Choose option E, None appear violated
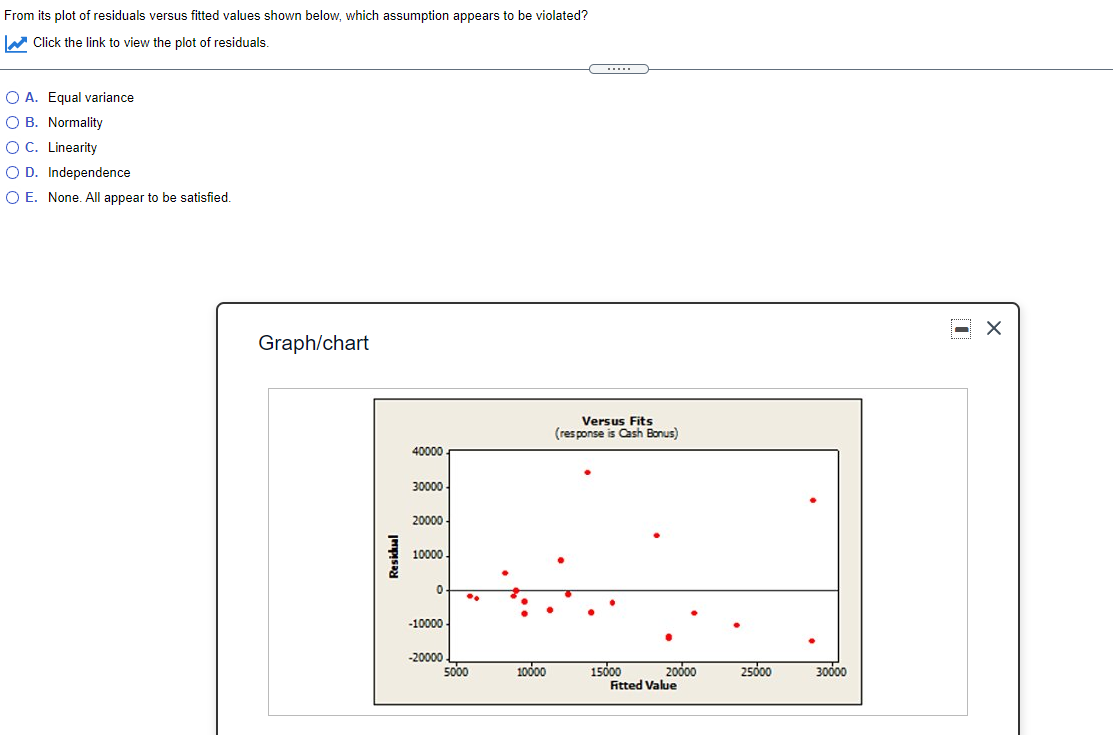The height and width of the screenshot is (735, 1113). coord(12,197)
